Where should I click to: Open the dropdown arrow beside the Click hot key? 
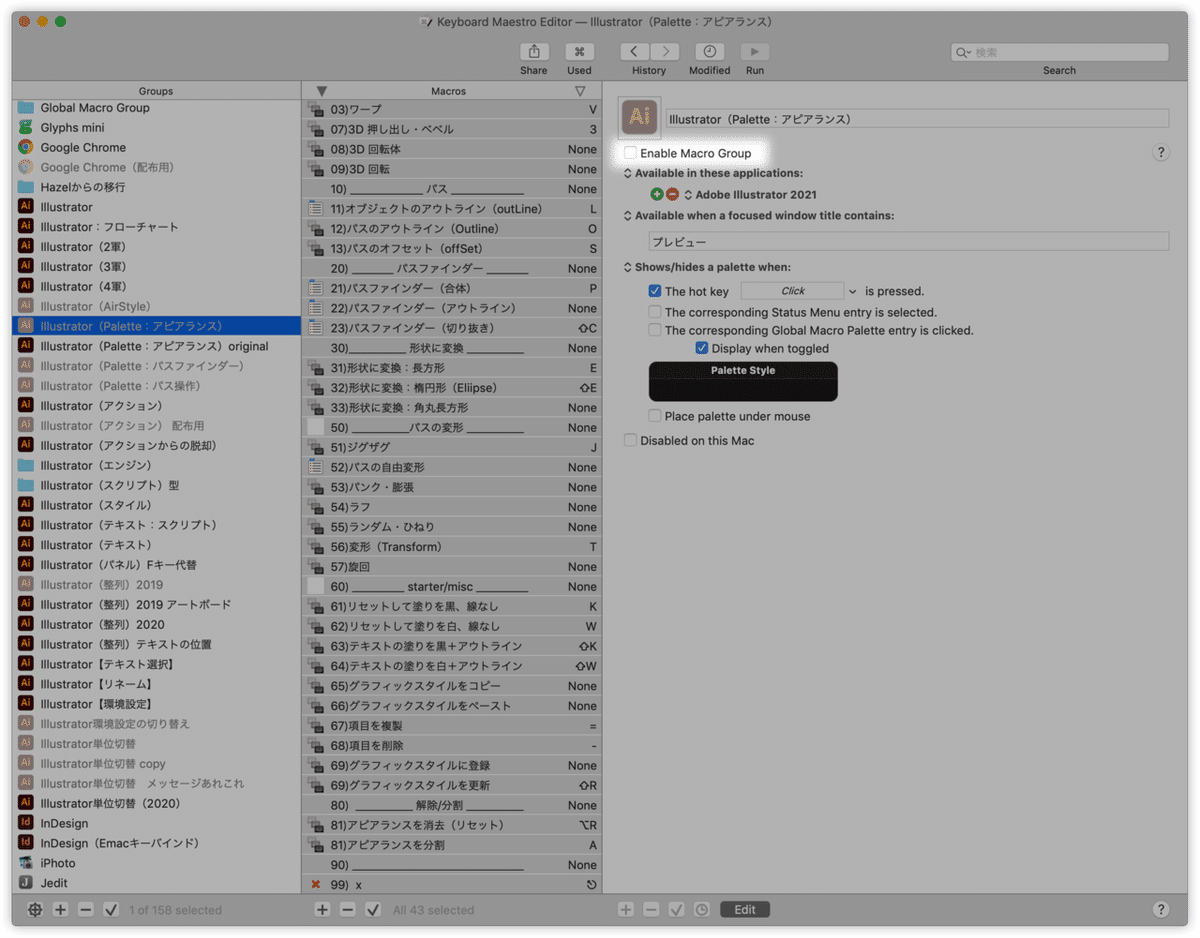pos(852,291)
